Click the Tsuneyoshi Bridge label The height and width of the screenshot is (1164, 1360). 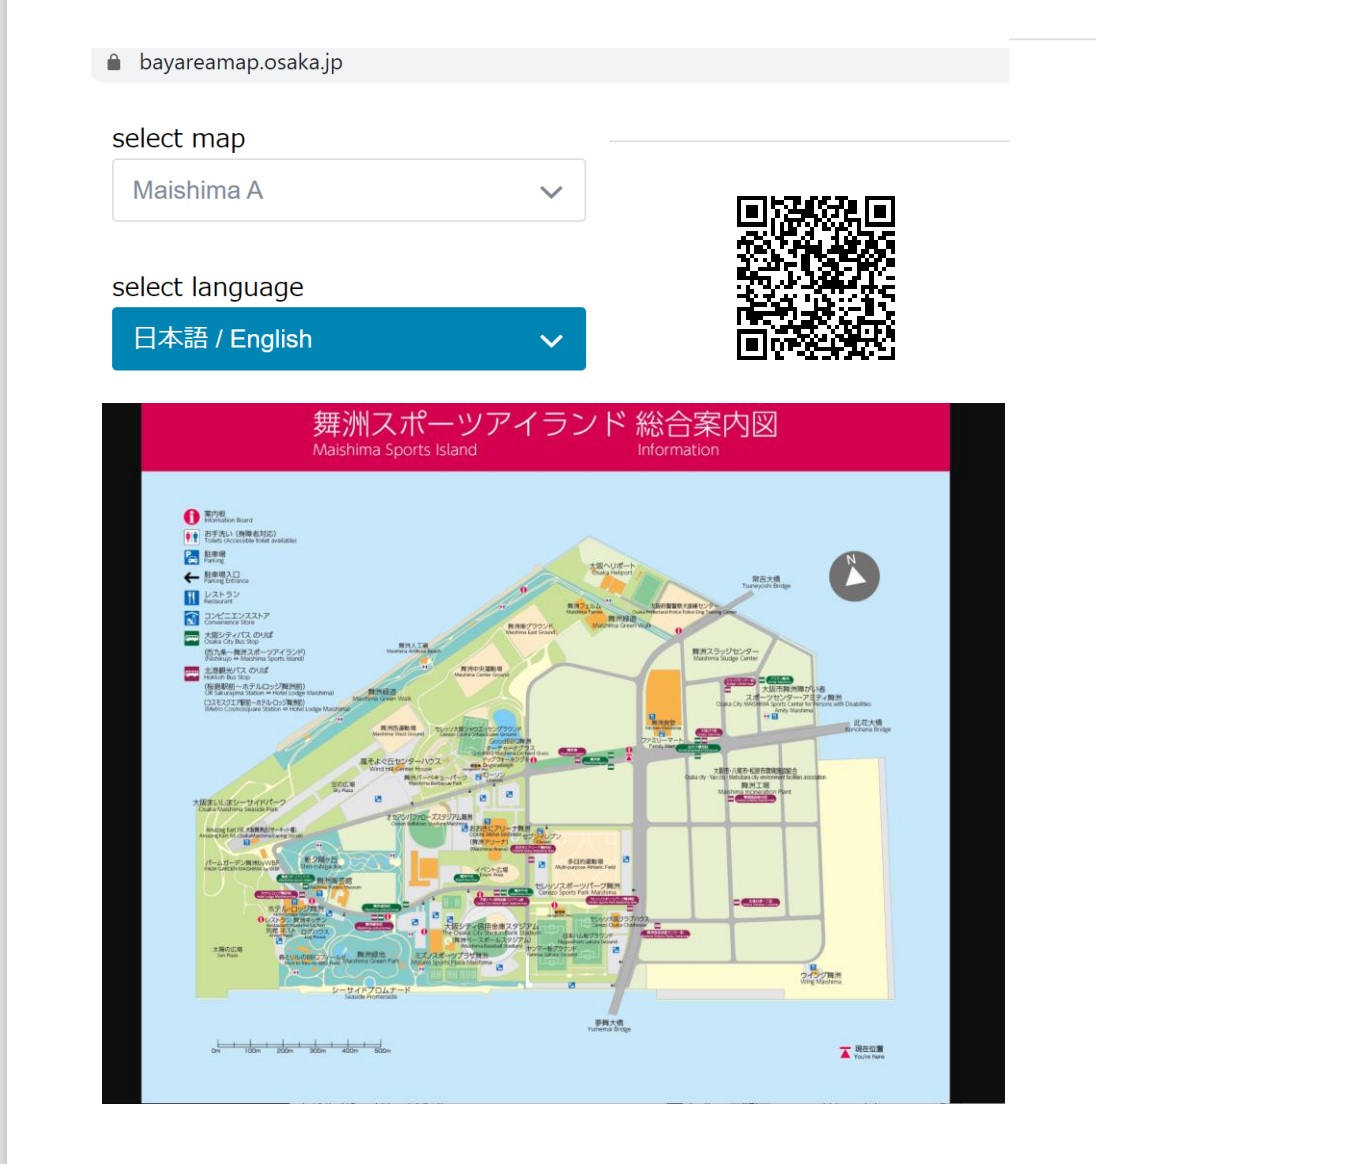(766, 583)
